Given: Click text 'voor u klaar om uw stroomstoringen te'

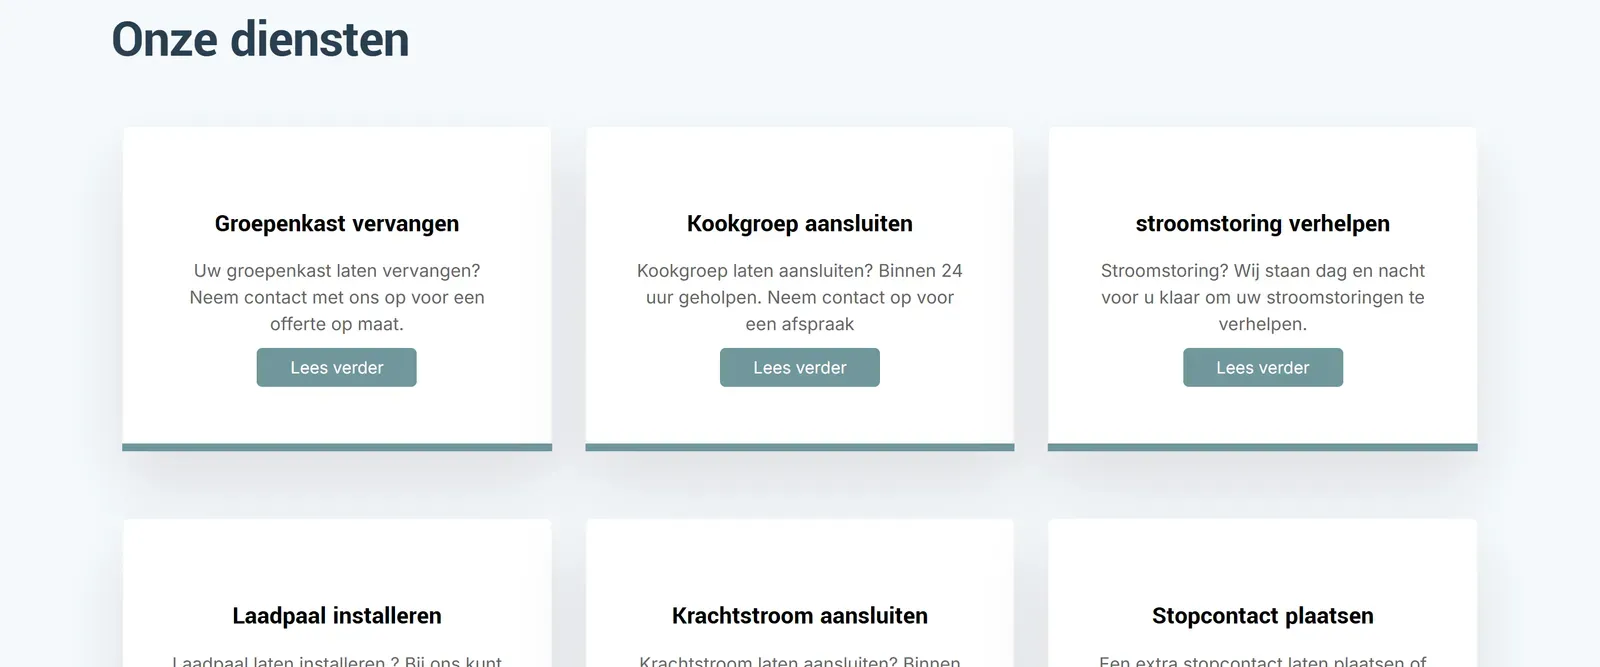Looking at the screenshot, I should pyautogui.click(x=1263, y=298).
